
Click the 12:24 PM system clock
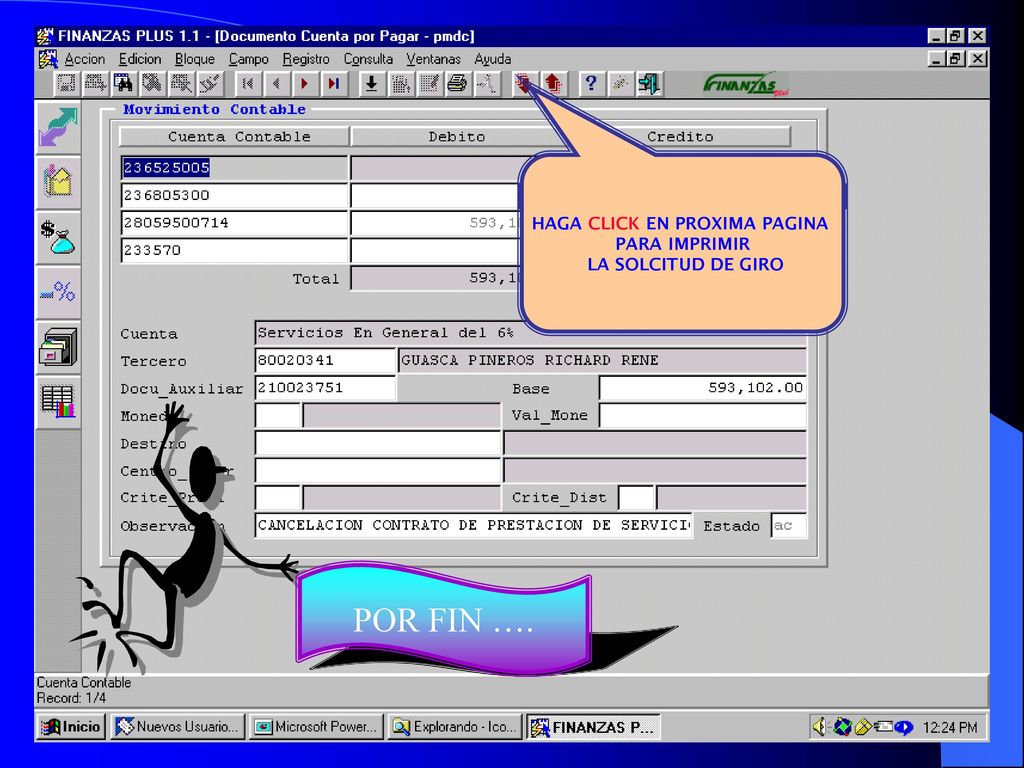coord(950,727)
